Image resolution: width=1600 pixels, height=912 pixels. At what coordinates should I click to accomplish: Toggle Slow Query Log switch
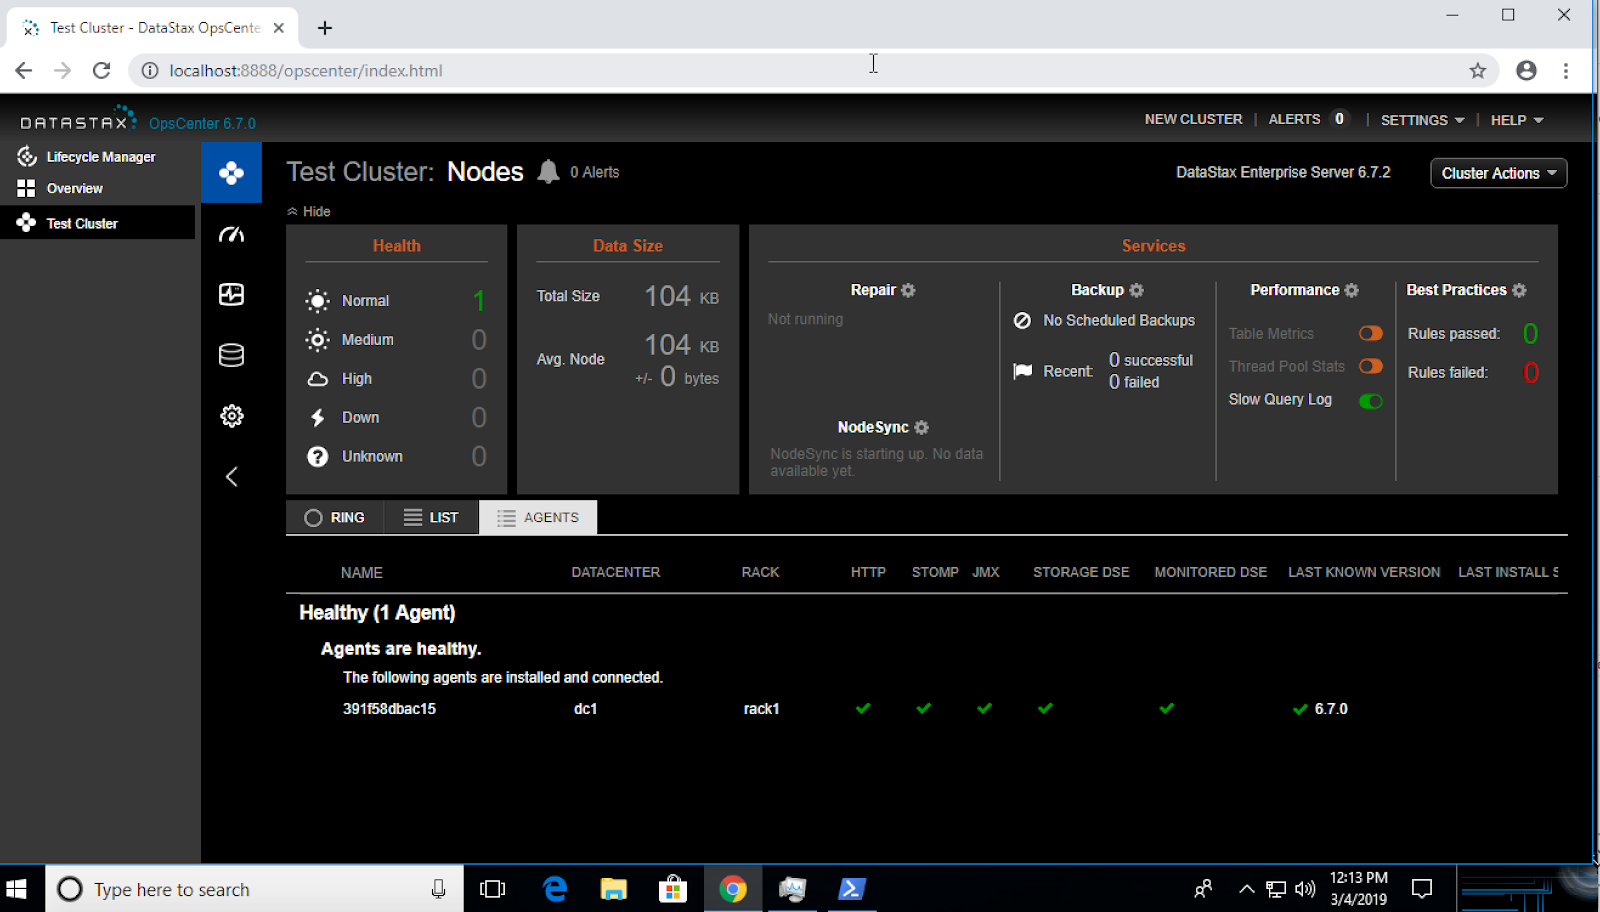click(1370, 401)
